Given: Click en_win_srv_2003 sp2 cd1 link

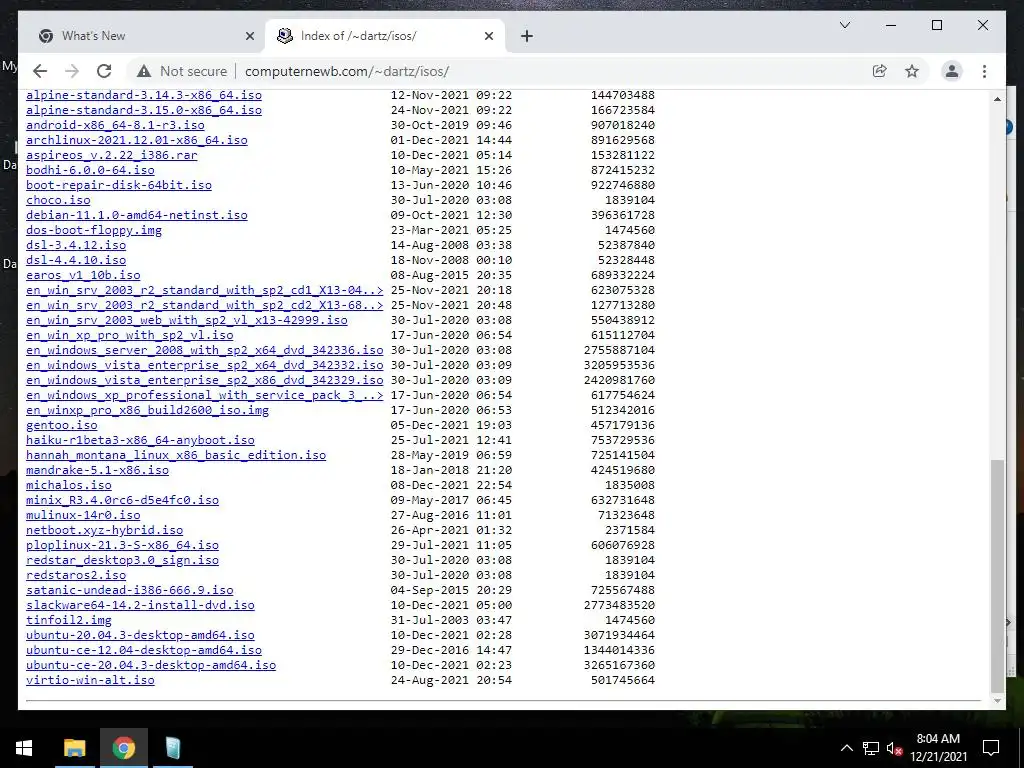Looking at the screenshot, I should pyautogui.click(x=204, y=291).
